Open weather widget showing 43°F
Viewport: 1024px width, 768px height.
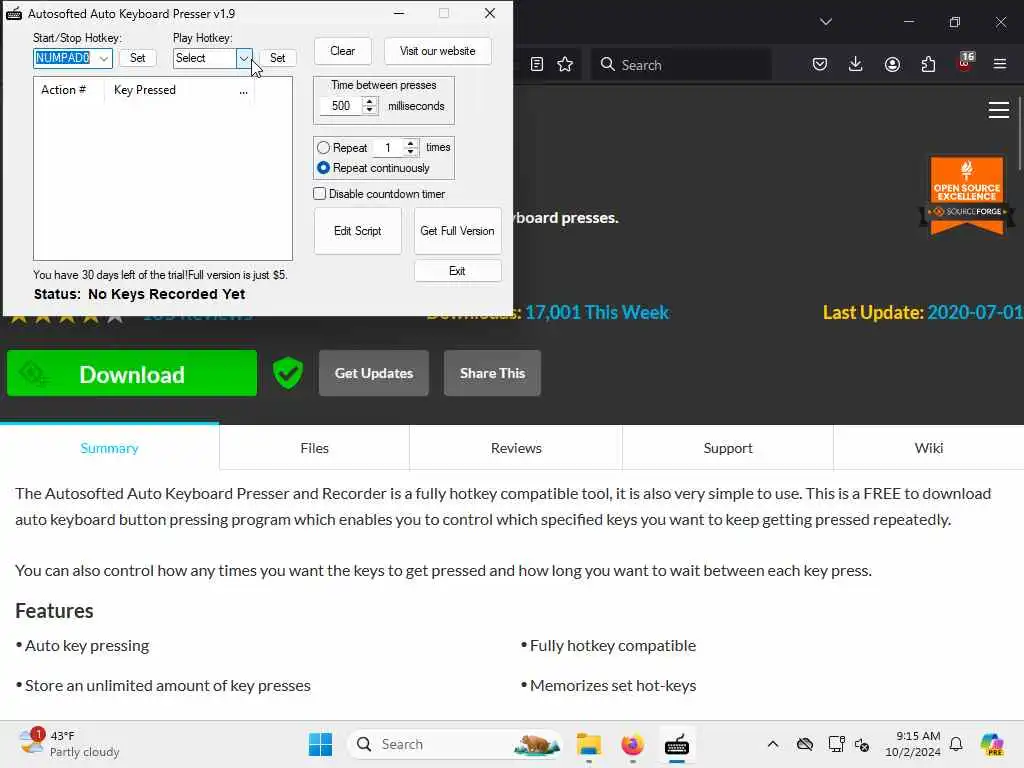69,744
